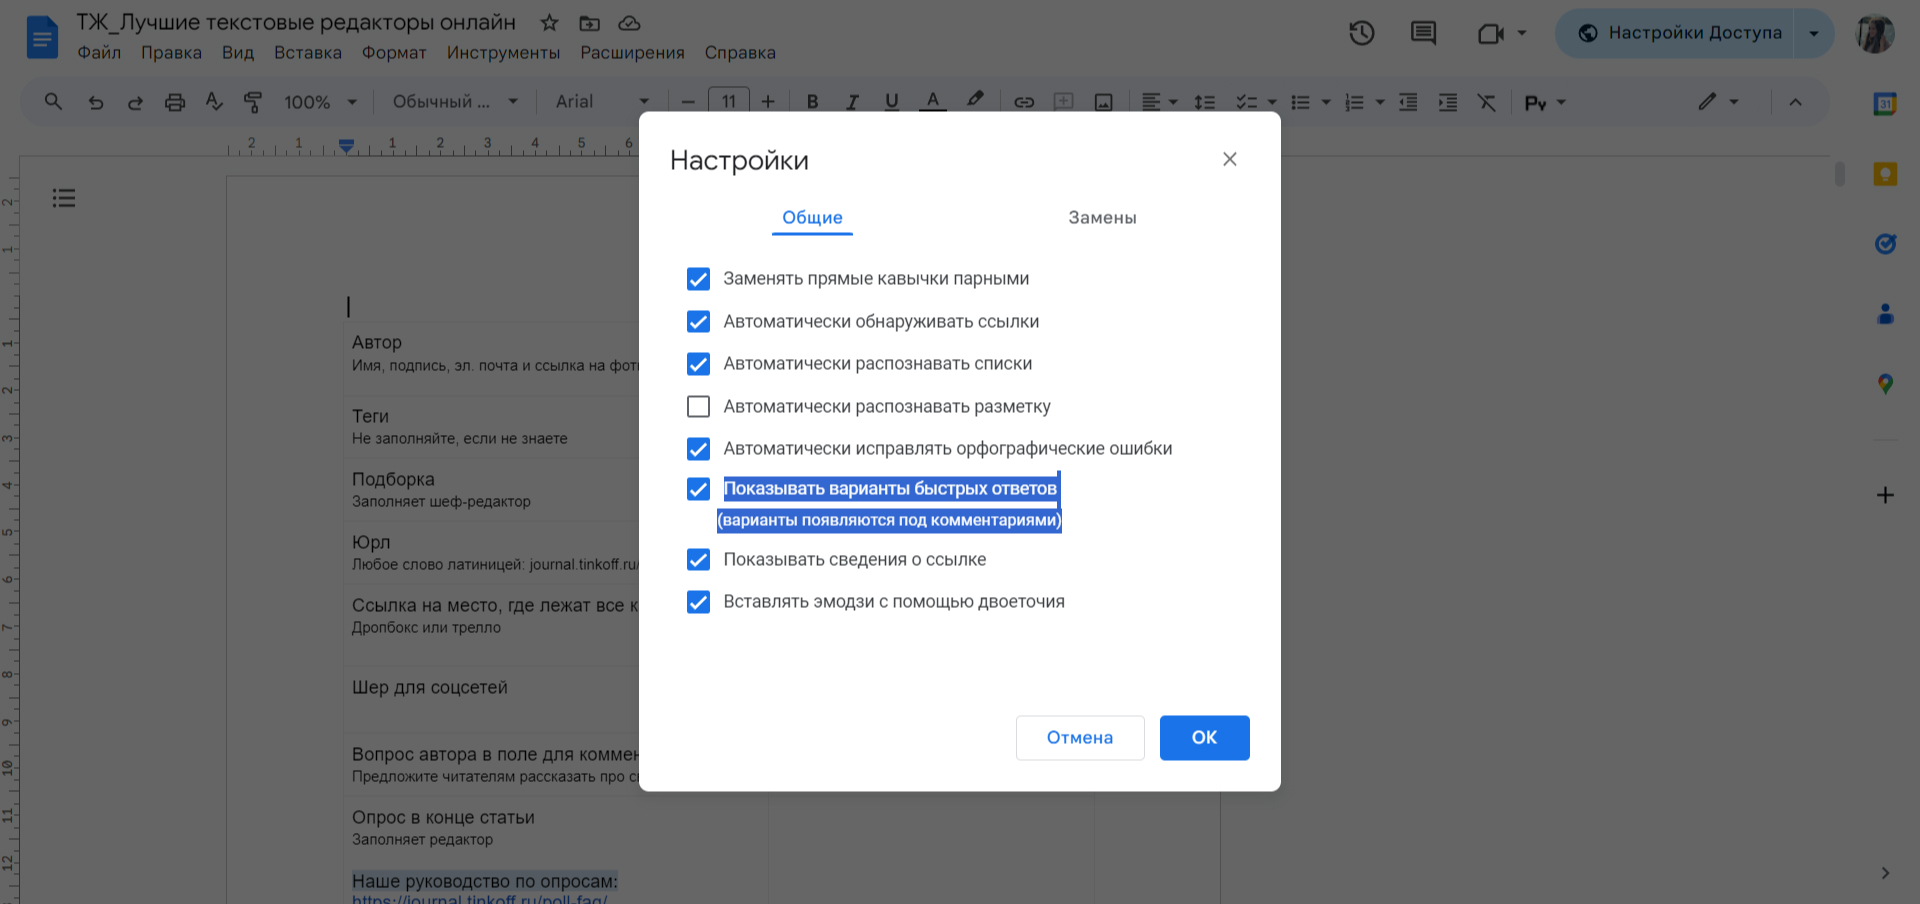Enable automatic markdown detection checkbox

click(698, 406)
